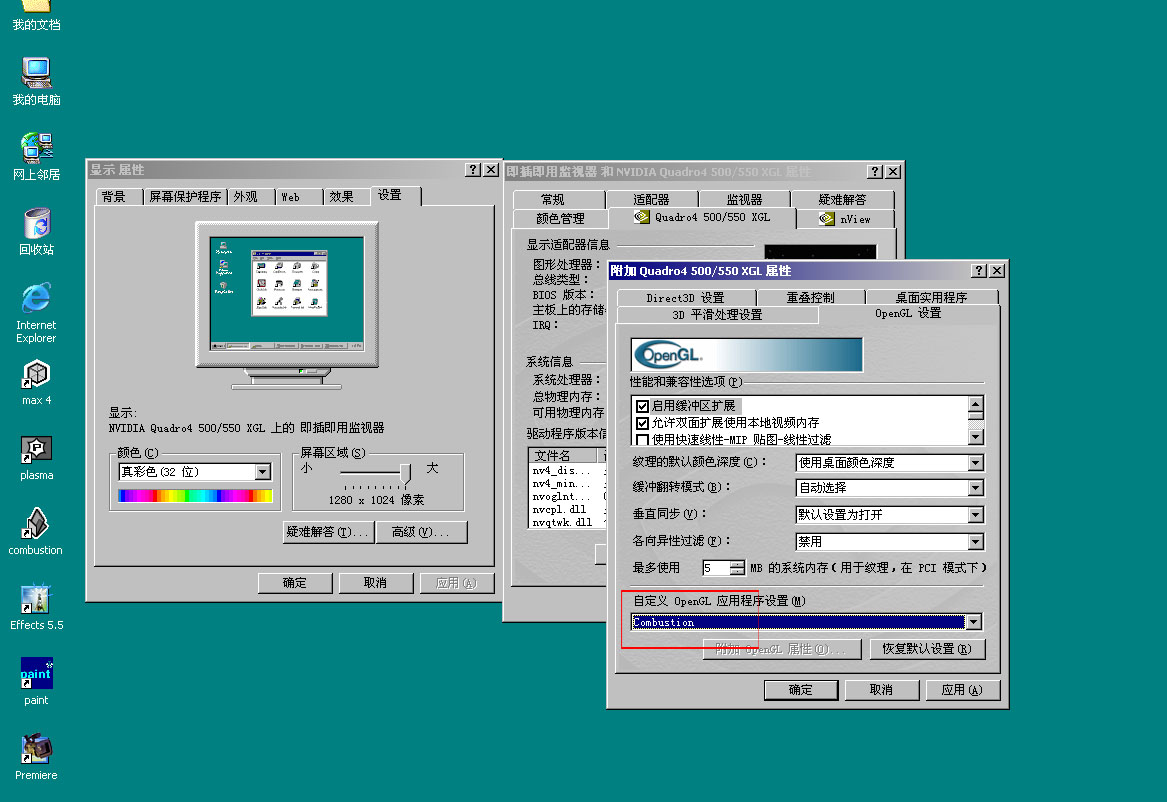Select the 回收站 recycle bin icon
The height and width of the screenshot is (802, 1167).
point(36,232)
